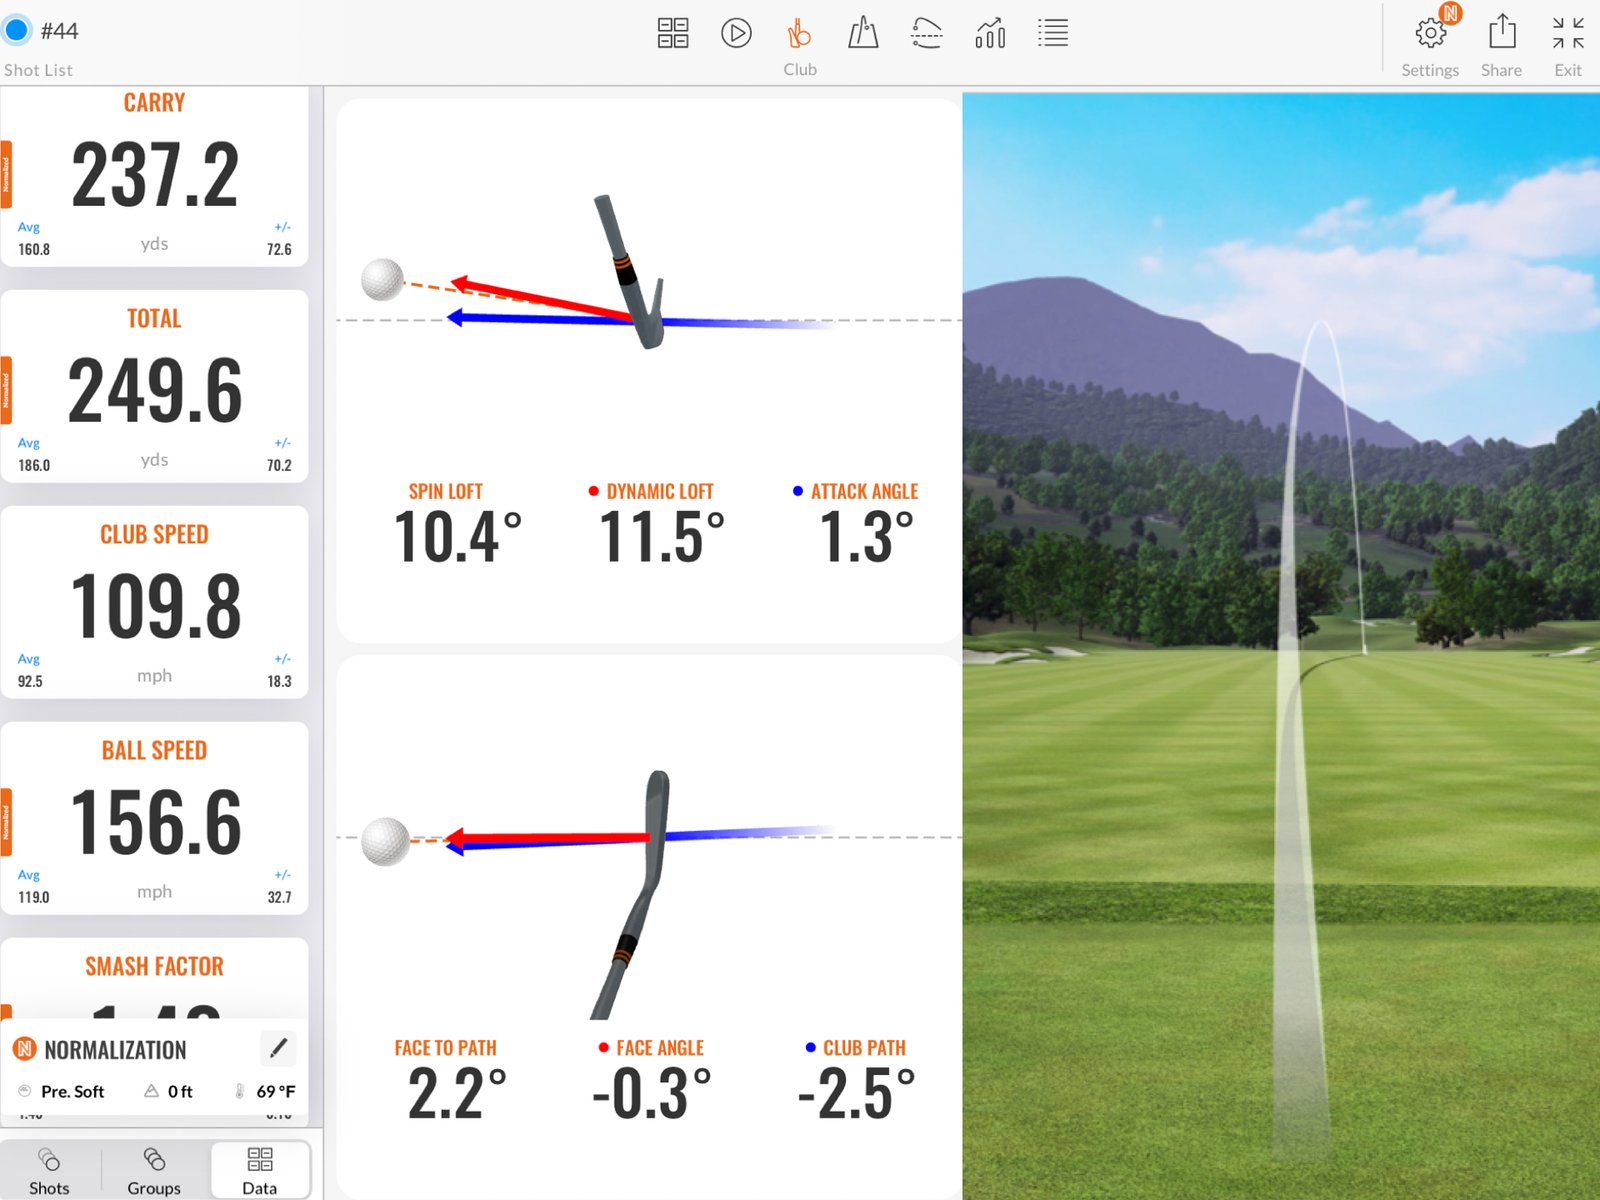Exit full screen mode
The width and height of the screenshot is (1600, 1200).
(1567, 33)
